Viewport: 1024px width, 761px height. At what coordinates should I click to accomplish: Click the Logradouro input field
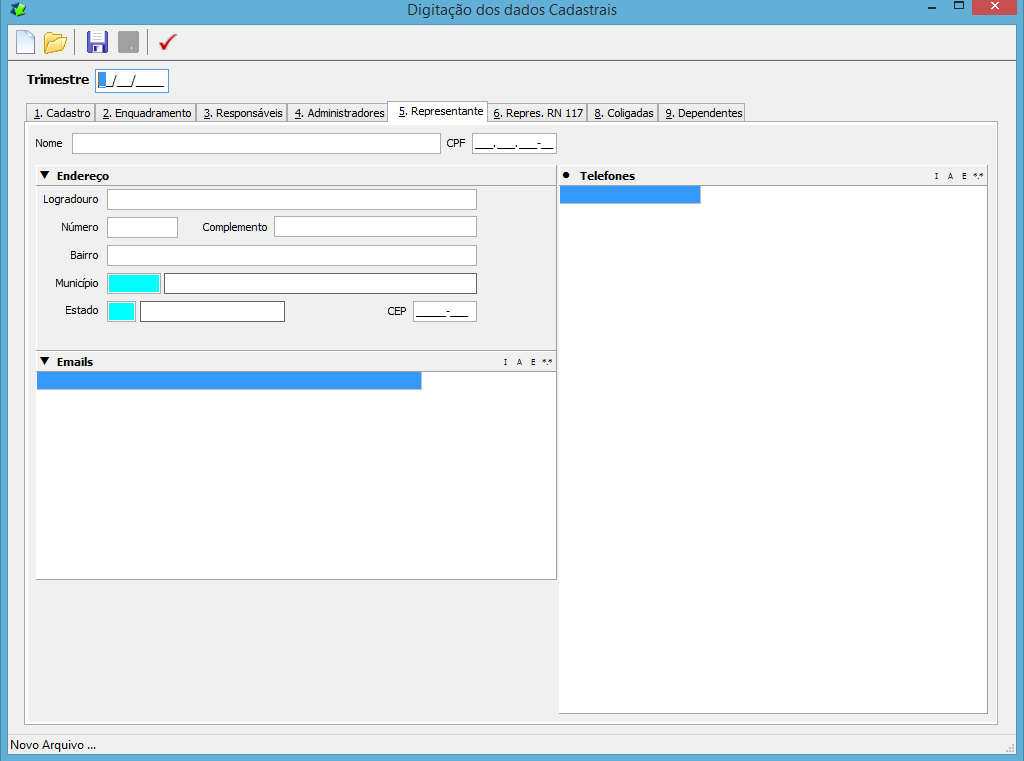click(x=291, y=199)
